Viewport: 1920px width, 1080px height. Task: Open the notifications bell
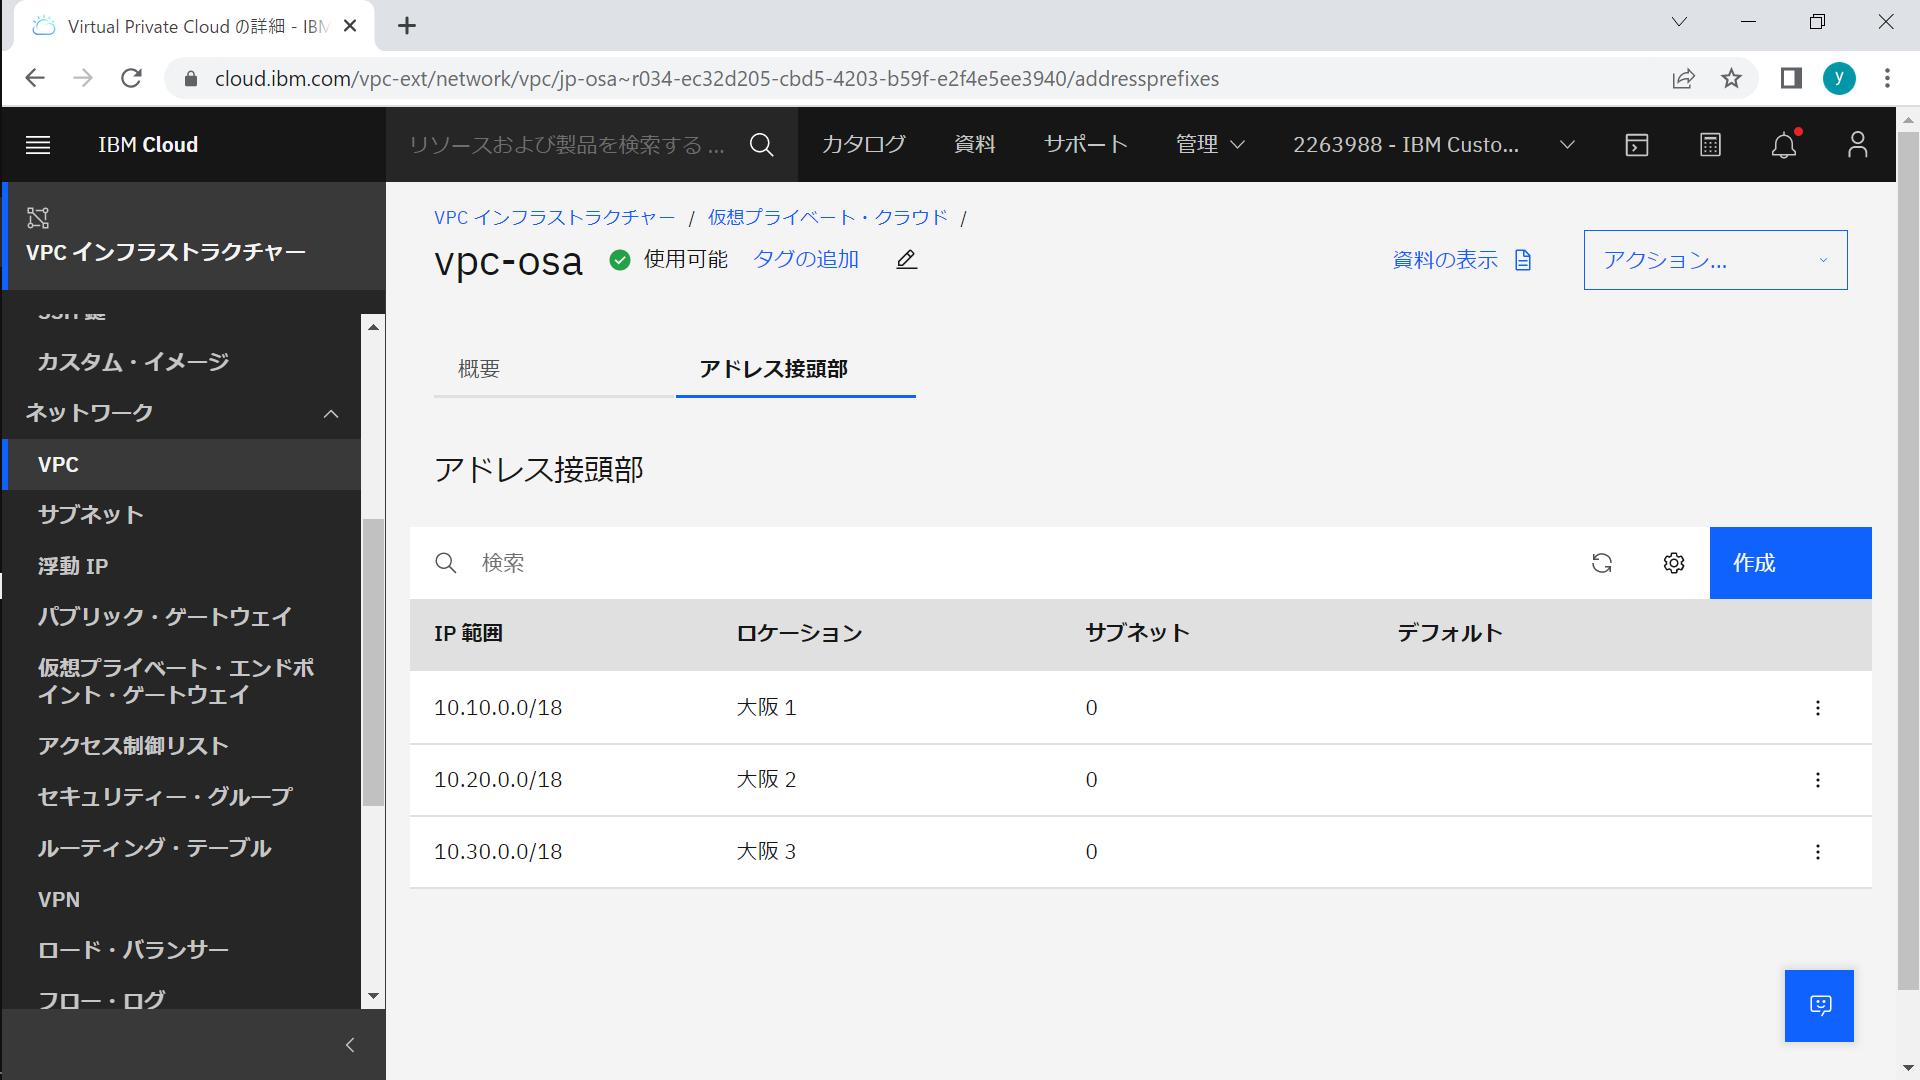1784,145
